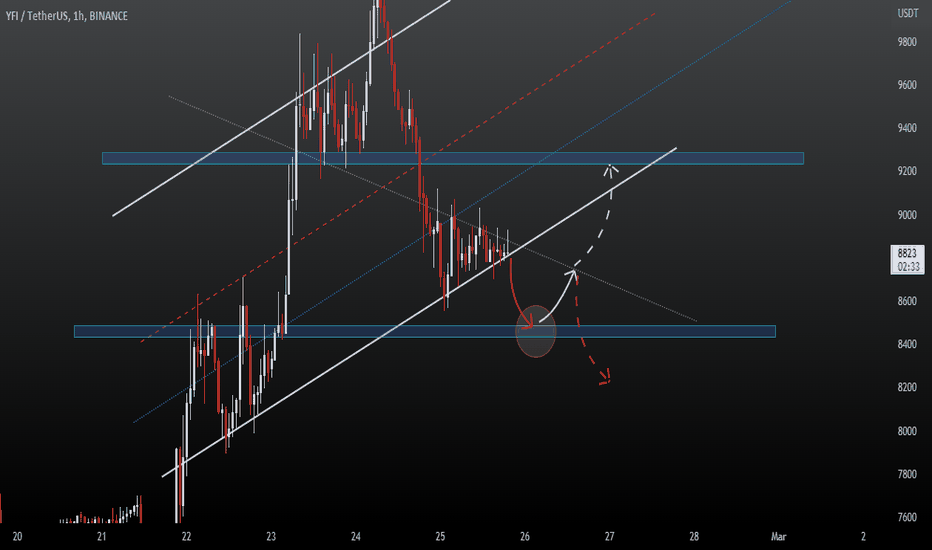
Task: Click the 7800 price axis label
Action: [907, 474]
